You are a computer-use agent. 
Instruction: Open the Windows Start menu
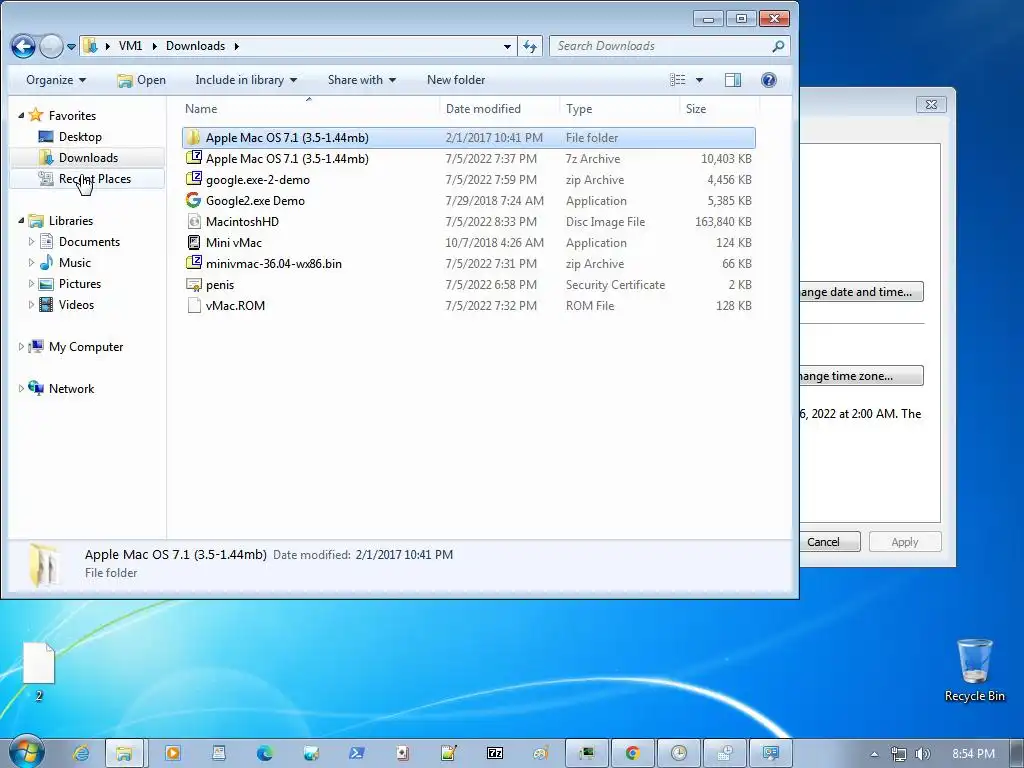(x=26, y=753)
